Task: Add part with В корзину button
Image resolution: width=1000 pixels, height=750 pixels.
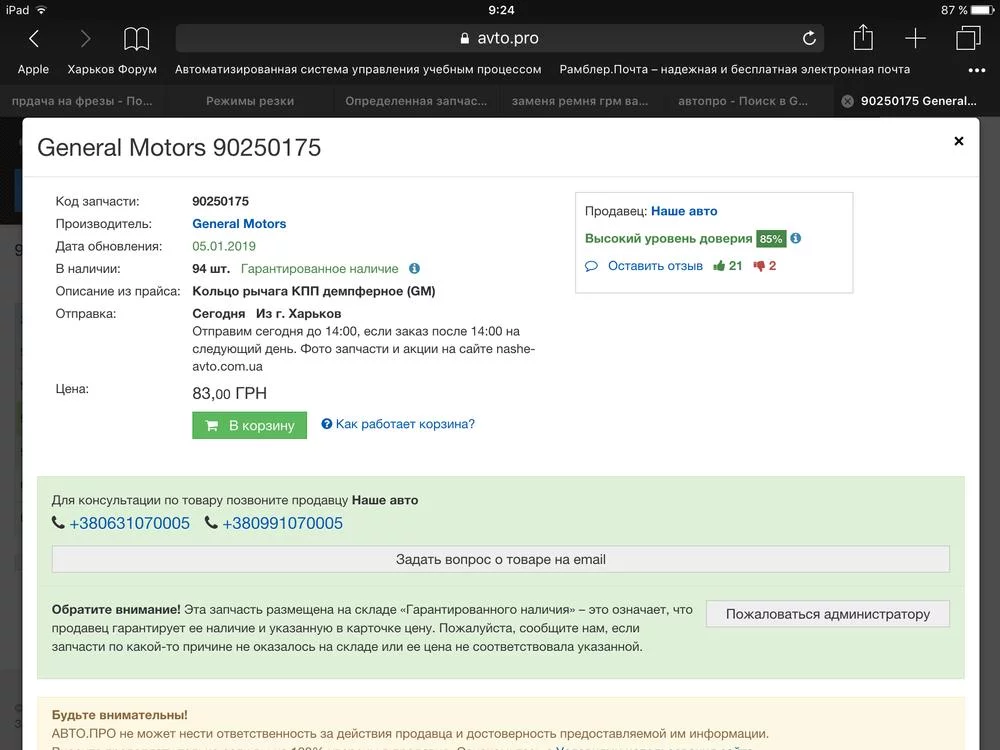Action: [x=249, y=425]
